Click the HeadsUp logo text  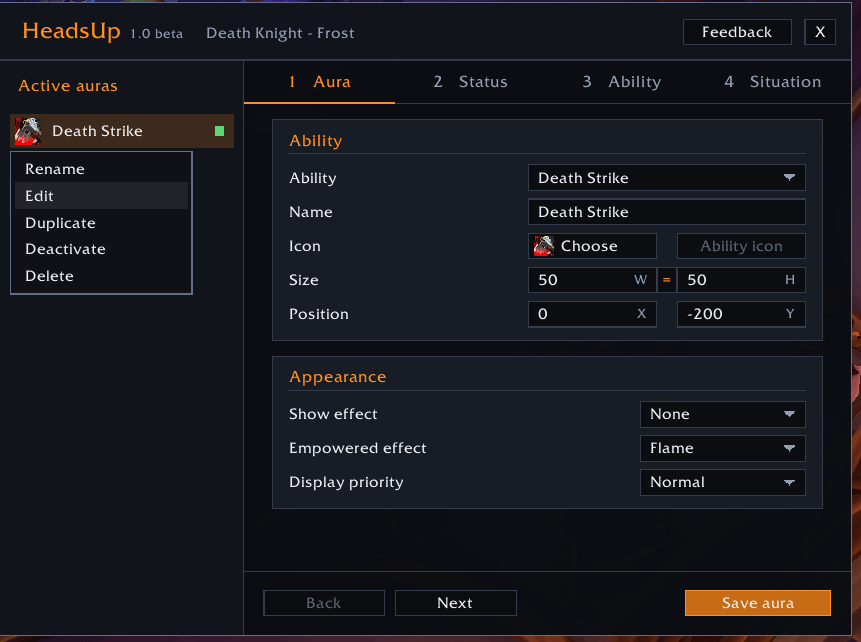coord(71,31)
